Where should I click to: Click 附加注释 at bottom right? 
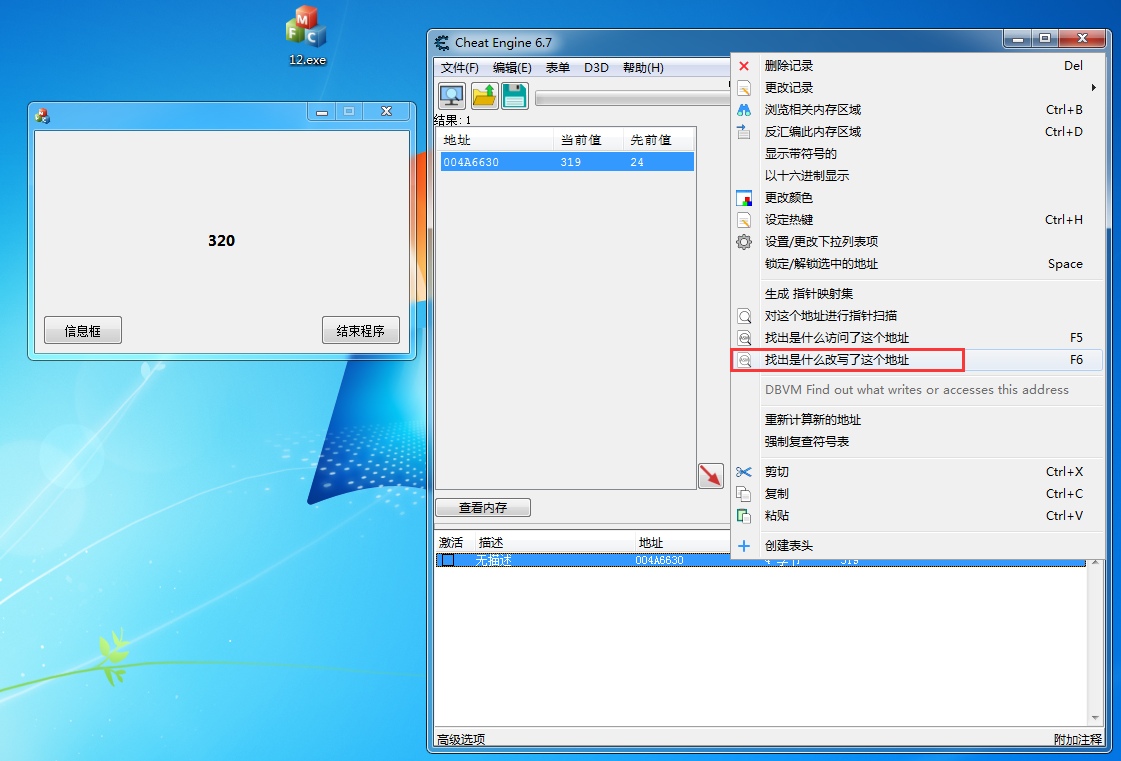click(x=1078, y=740)
